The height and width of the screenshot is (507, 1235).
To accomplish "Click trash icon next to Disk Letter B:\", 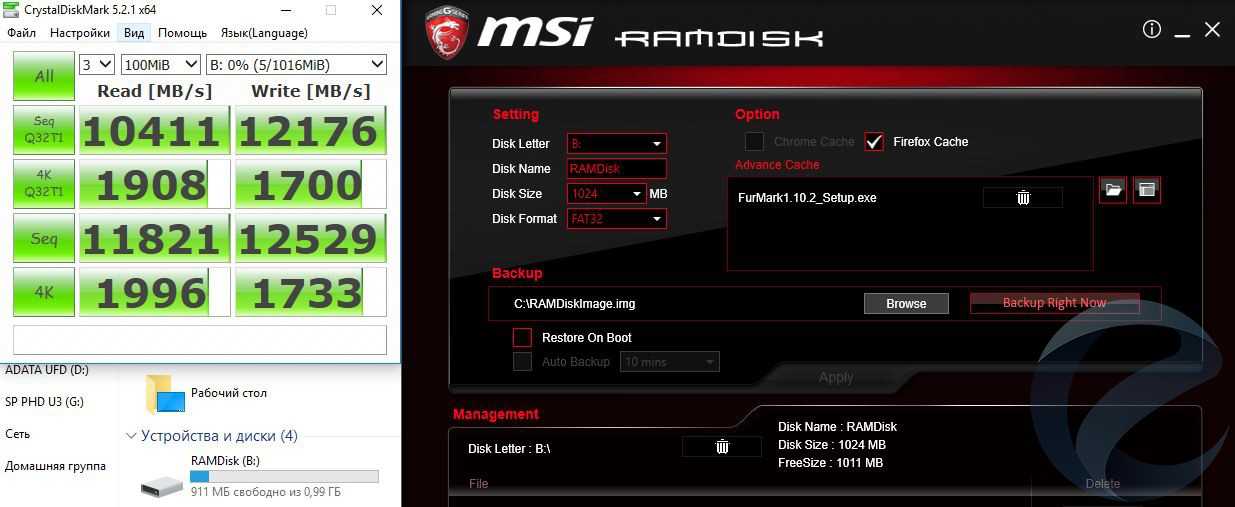I will (x=722, y=447).
